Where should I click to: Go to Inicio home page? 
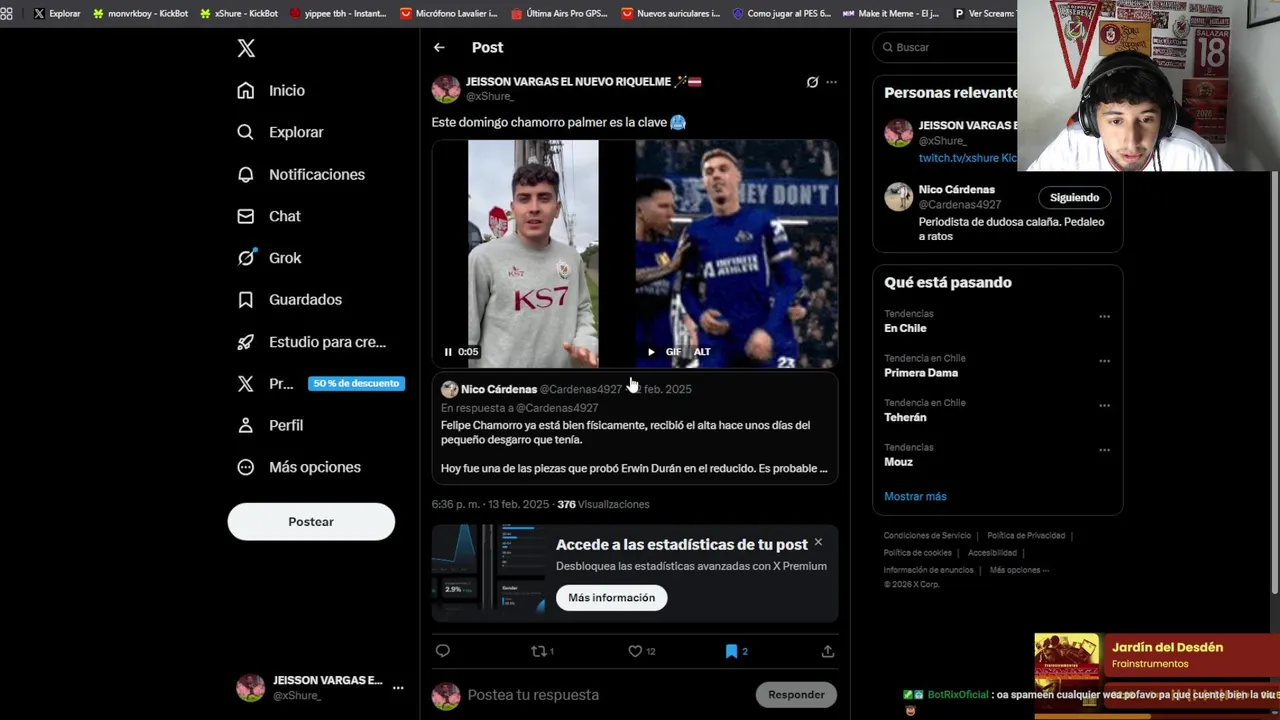[271, 90]
